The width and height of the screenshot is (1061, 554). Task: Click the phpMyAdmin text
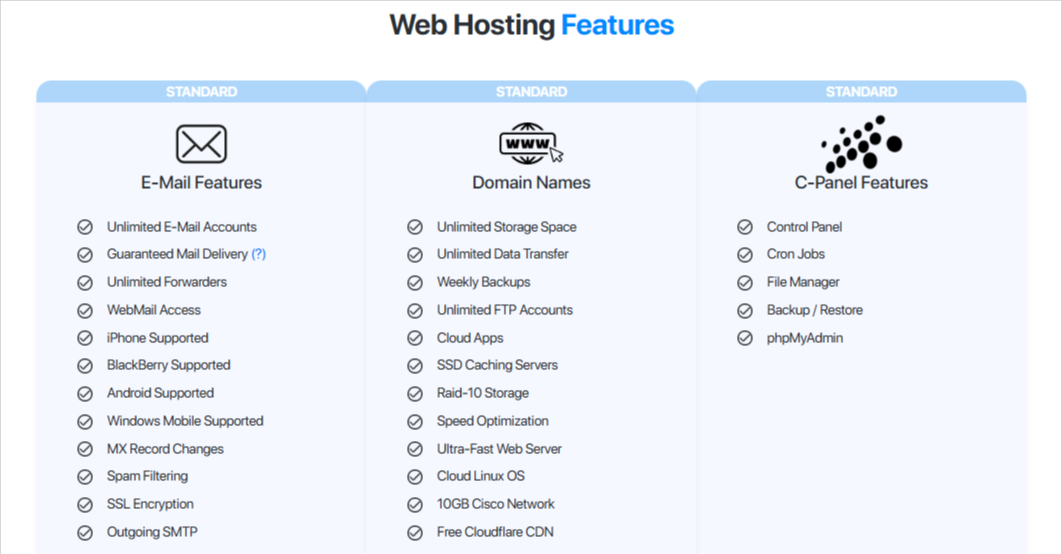(805, 338)
